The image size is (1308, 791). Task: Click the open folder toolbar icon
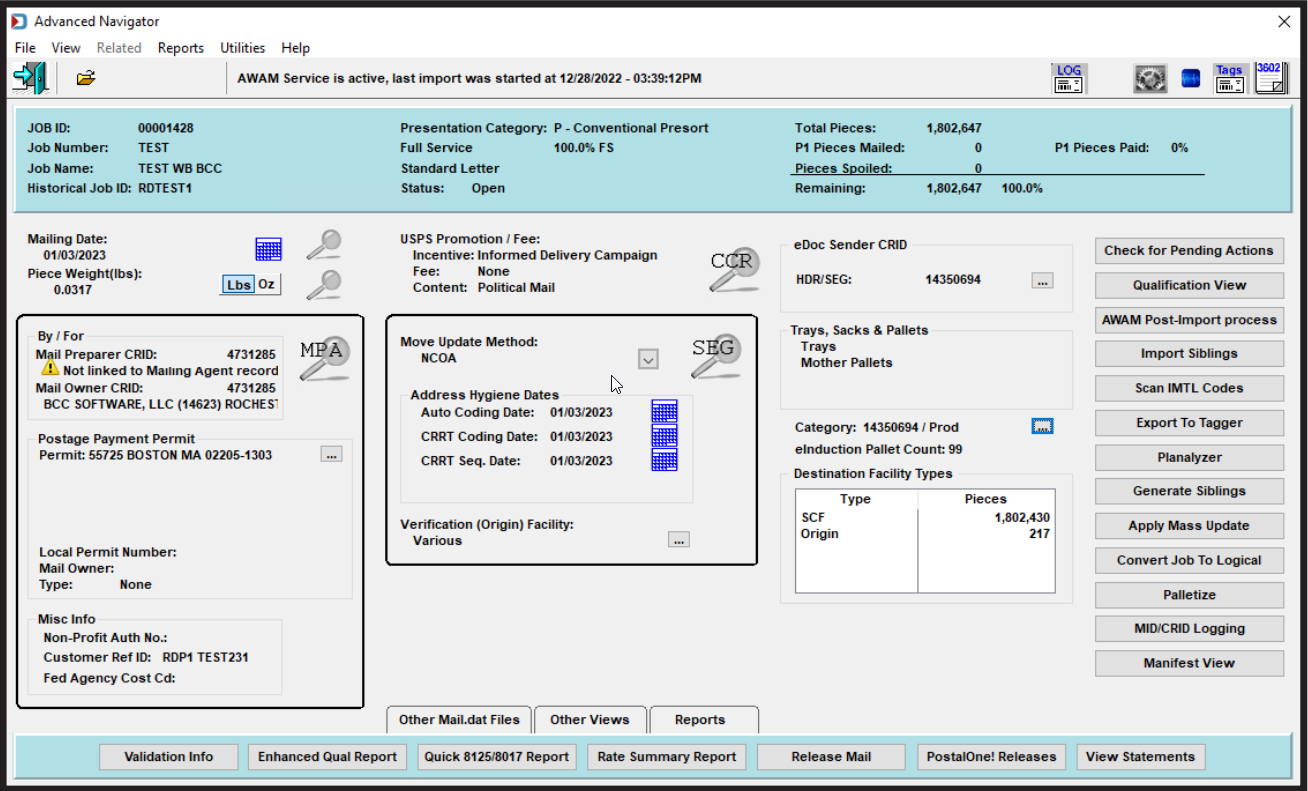pyautogui.click(x=86, y=78)
